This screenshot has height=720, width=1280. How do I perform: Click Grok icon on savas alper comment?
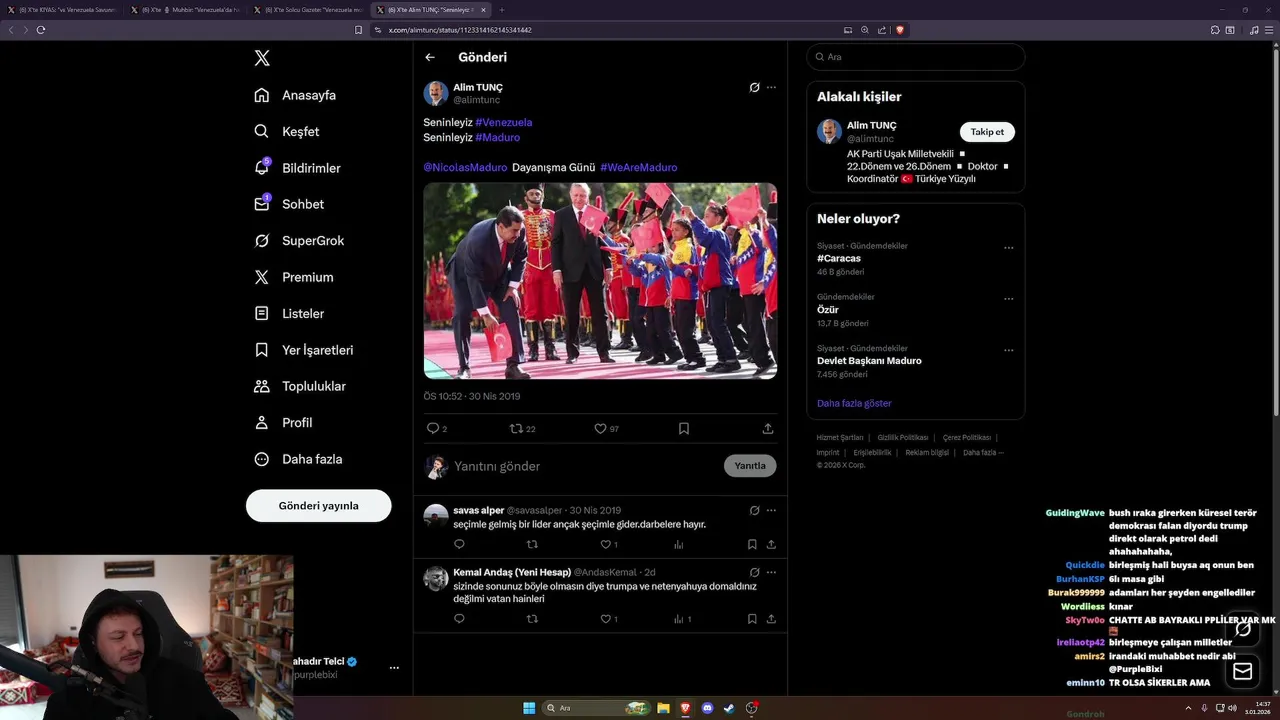pos(755,510)
